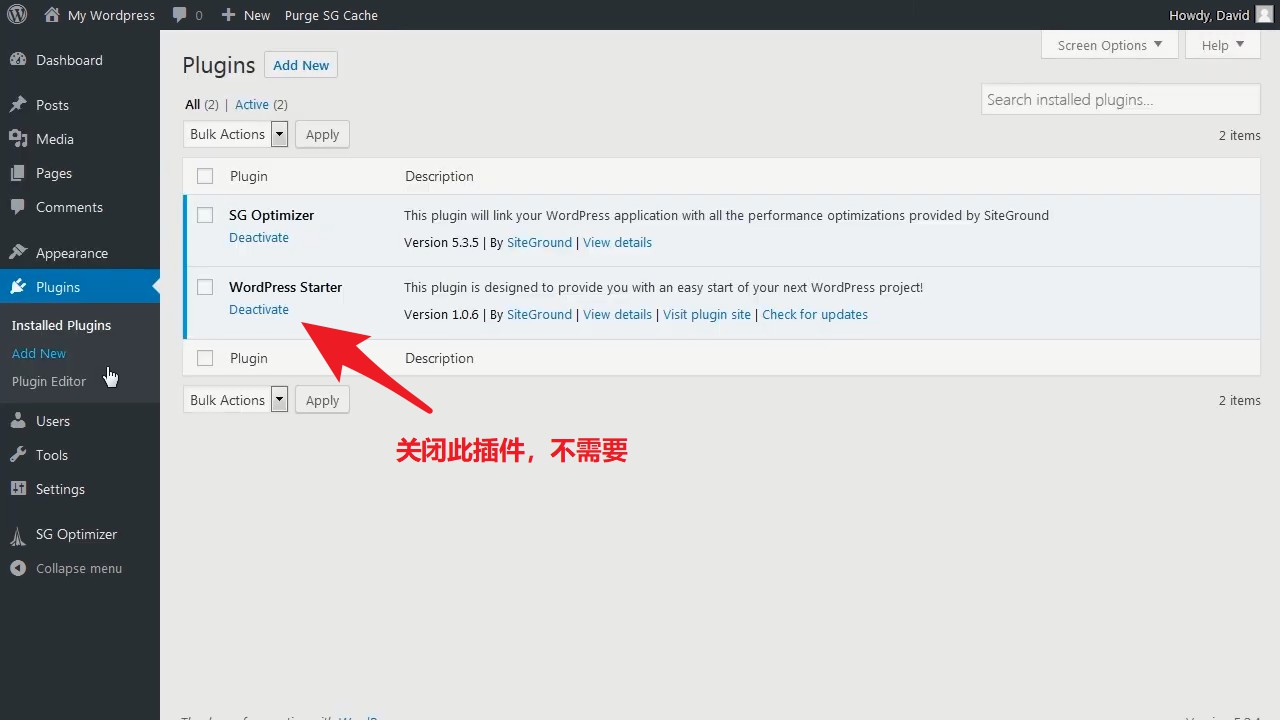Screen dimensions: 1280x720
Task: Open SiteGround author link for WordPress Starter
Action: click(x=539, y=314)
